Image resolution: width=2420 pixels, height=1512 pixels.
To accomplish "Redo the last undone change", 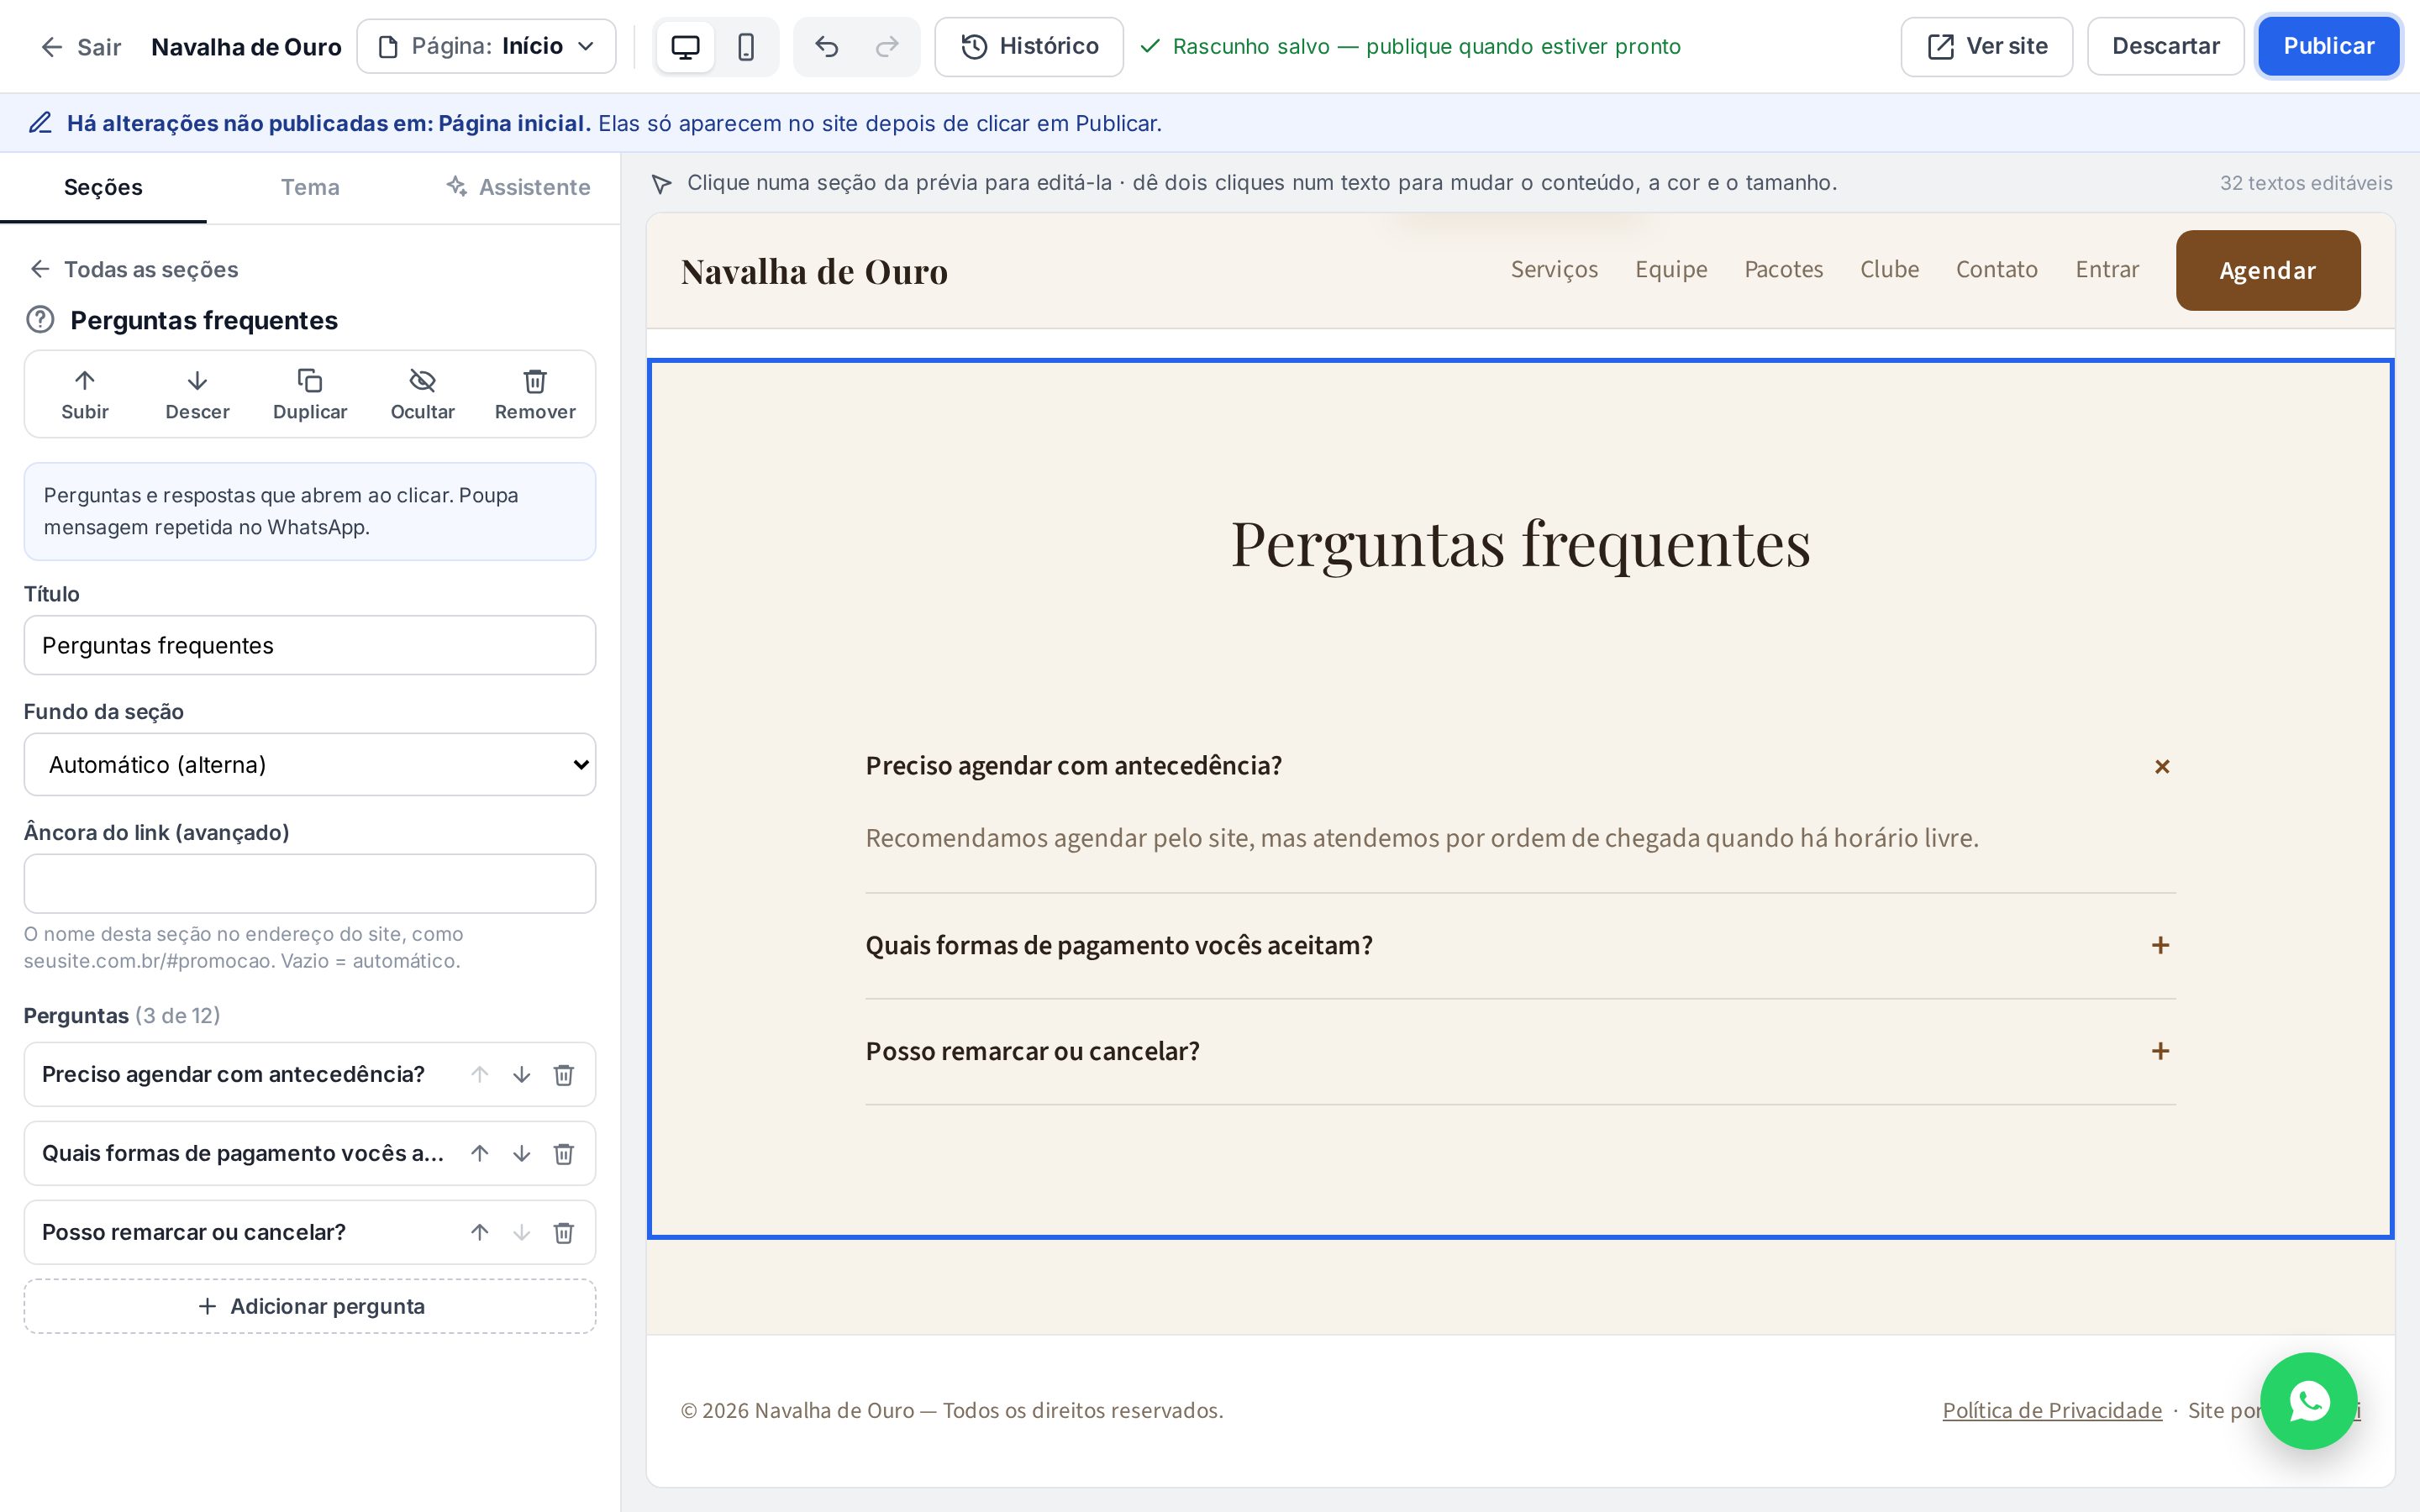I will coord(887,47).
